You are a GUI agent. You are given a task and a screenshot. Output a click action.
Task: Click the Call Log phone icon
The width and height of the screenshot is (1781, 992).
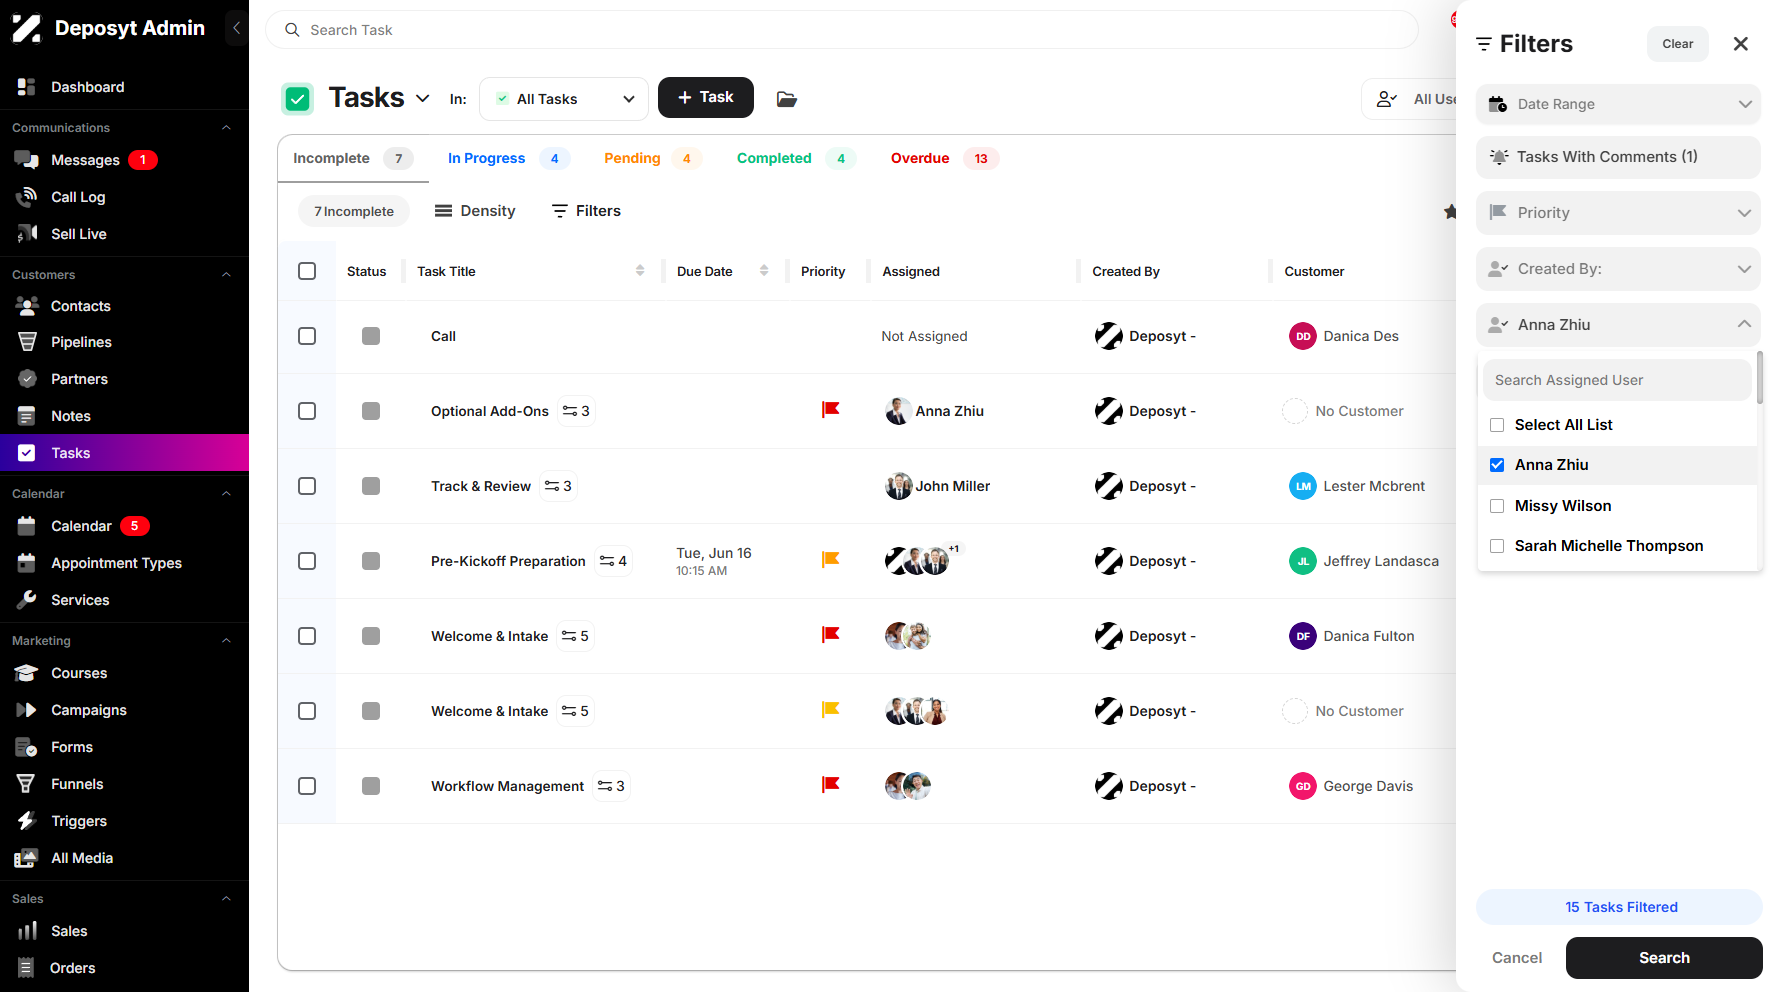point(27,197)
